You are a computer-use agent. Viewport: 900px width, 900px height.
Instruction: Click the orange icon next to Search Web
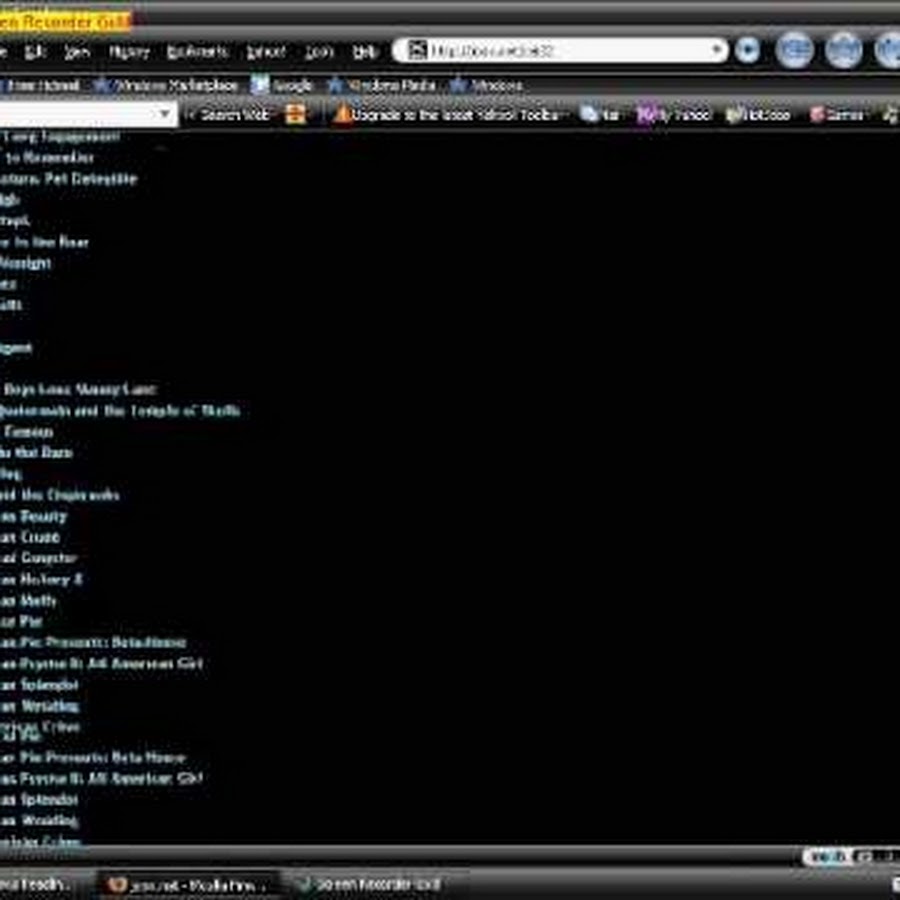[295, 115]
